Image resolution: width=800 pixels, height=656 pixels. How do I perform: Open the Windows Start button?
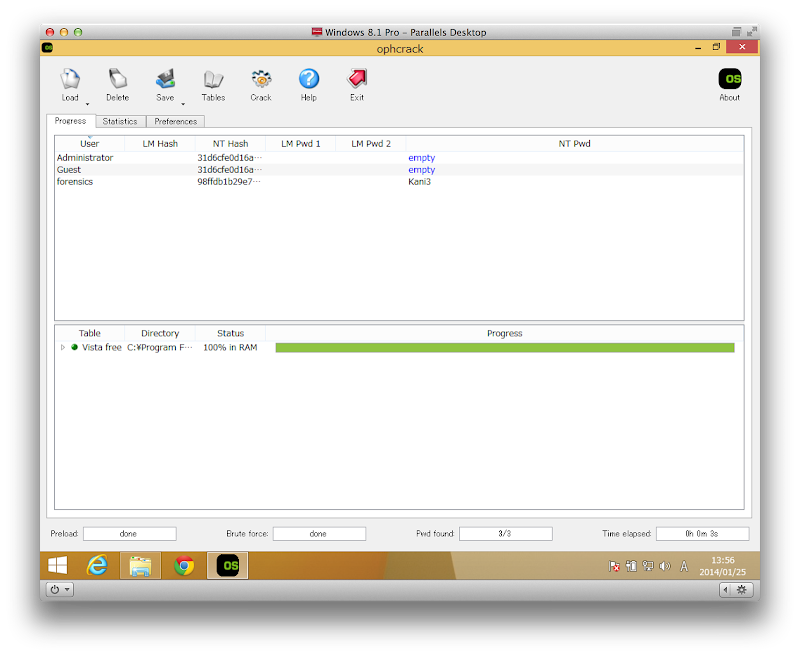tap(58, 565)
